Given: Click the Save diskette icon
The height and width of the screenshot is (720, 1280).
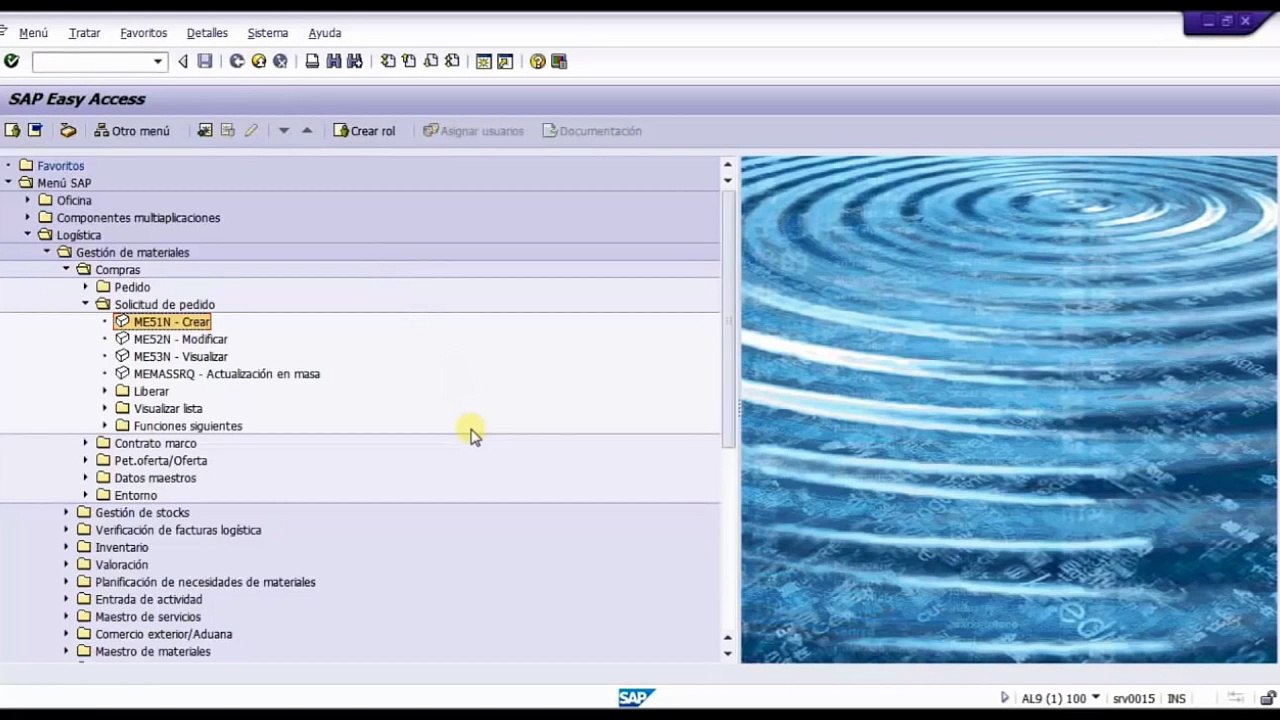Looking at the screenshot, I should 205,61.
